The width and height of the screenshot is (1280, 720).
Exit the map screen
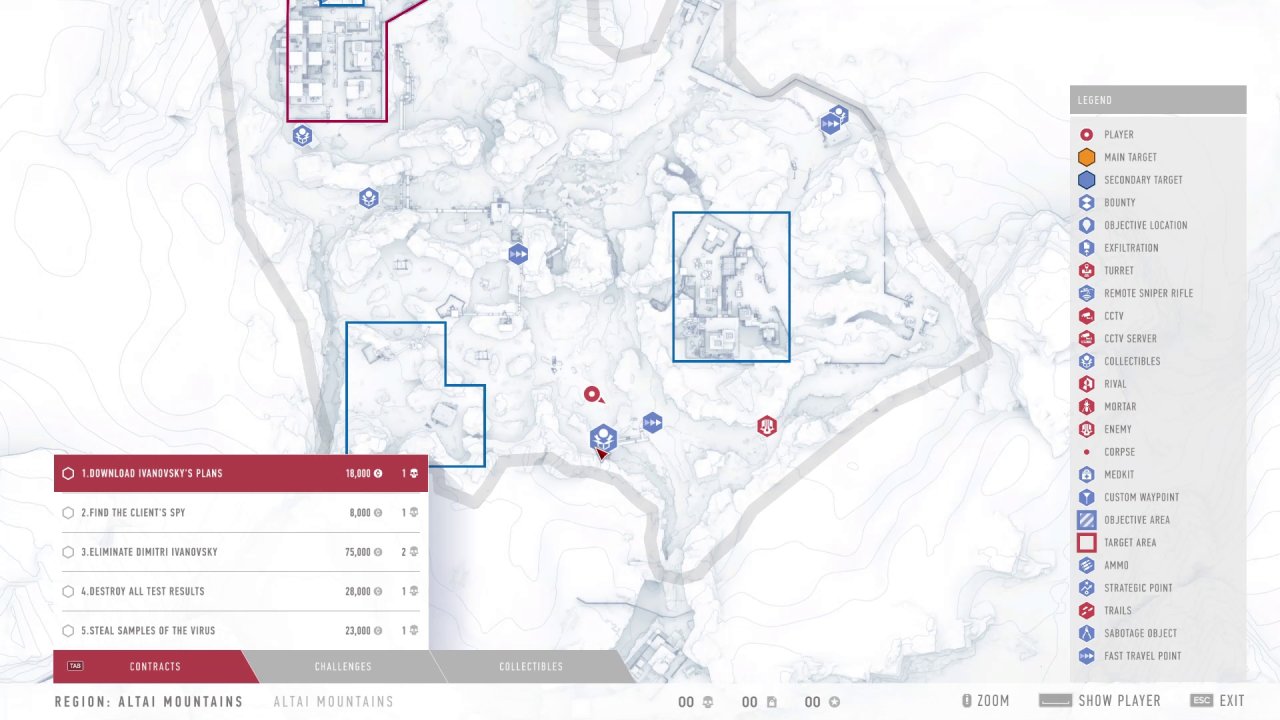point(1218,701)
